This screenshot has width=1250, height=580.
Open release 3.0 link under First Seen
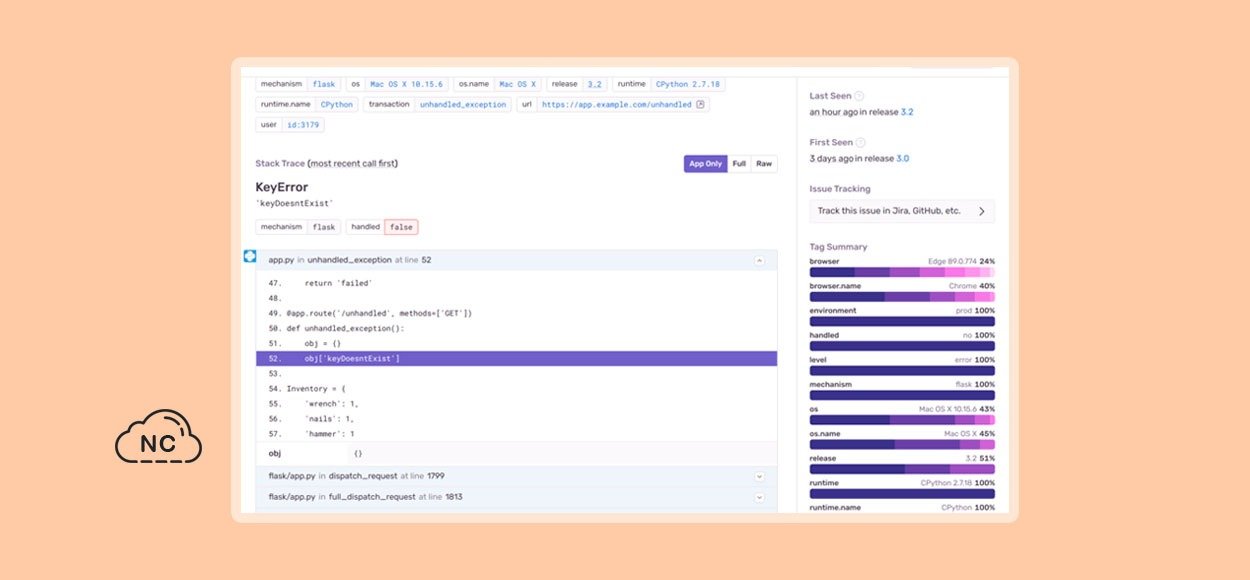pyautogui.click(x=902, y=159)
